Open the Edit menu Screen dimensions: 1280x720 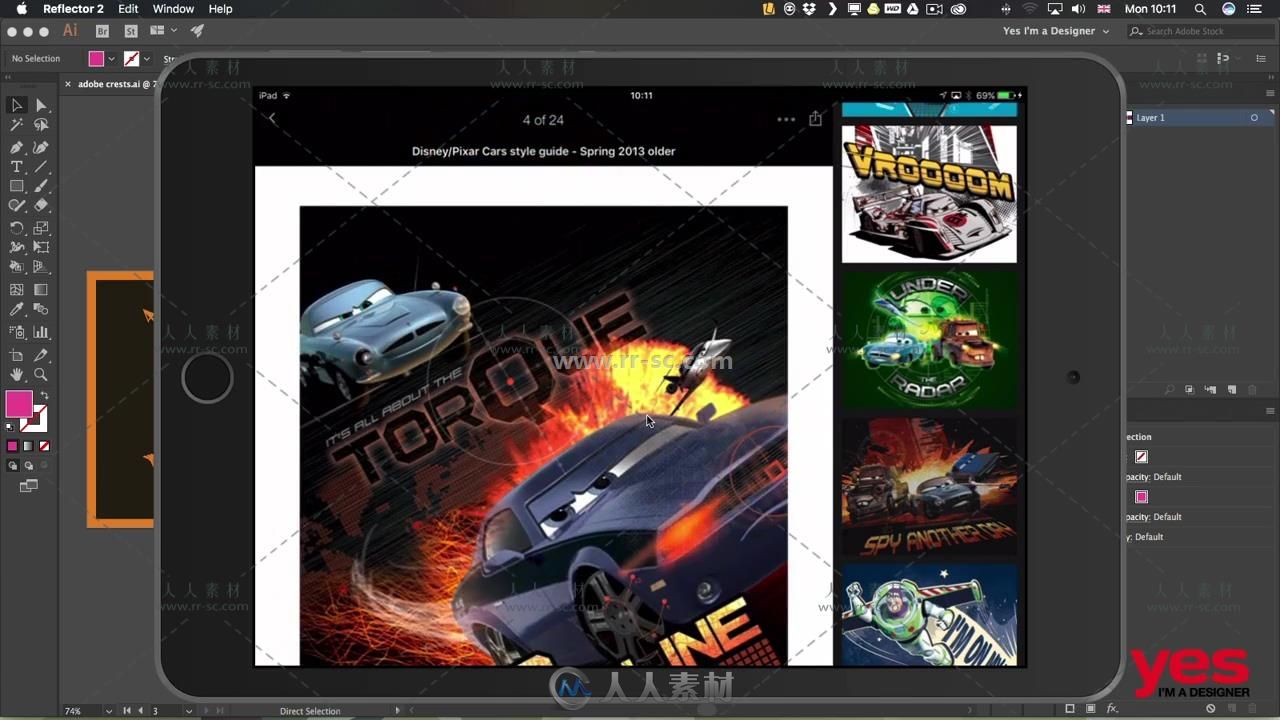tap(128, 9)
